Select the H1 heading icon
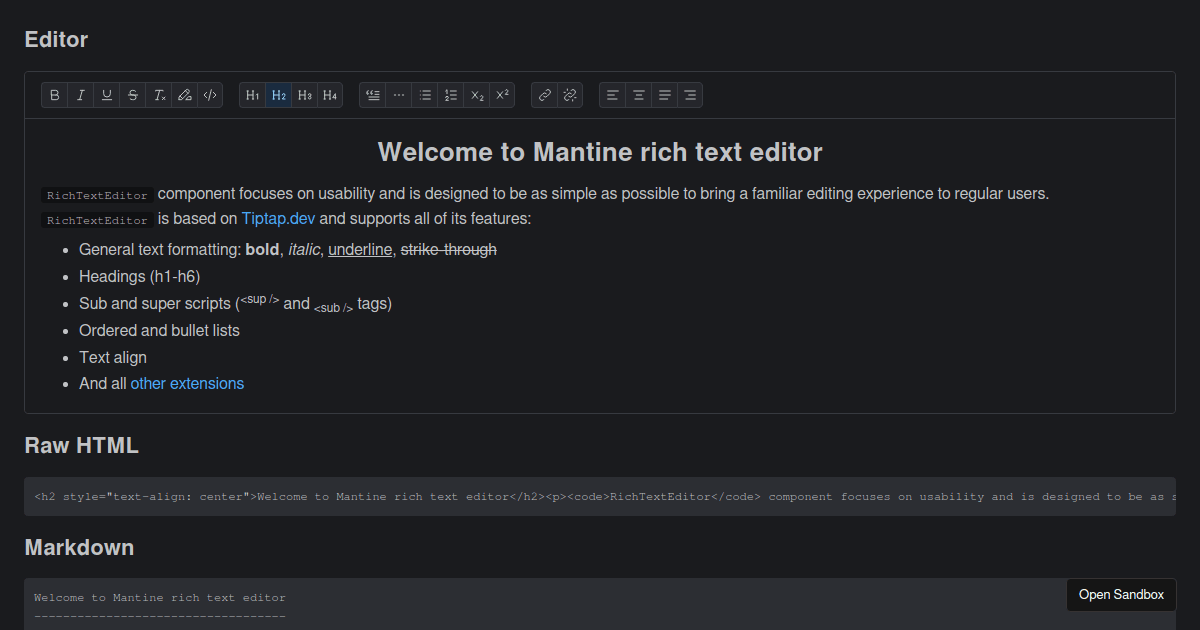1200x630 pixels. pyautogui.click(x=252, y=95)
